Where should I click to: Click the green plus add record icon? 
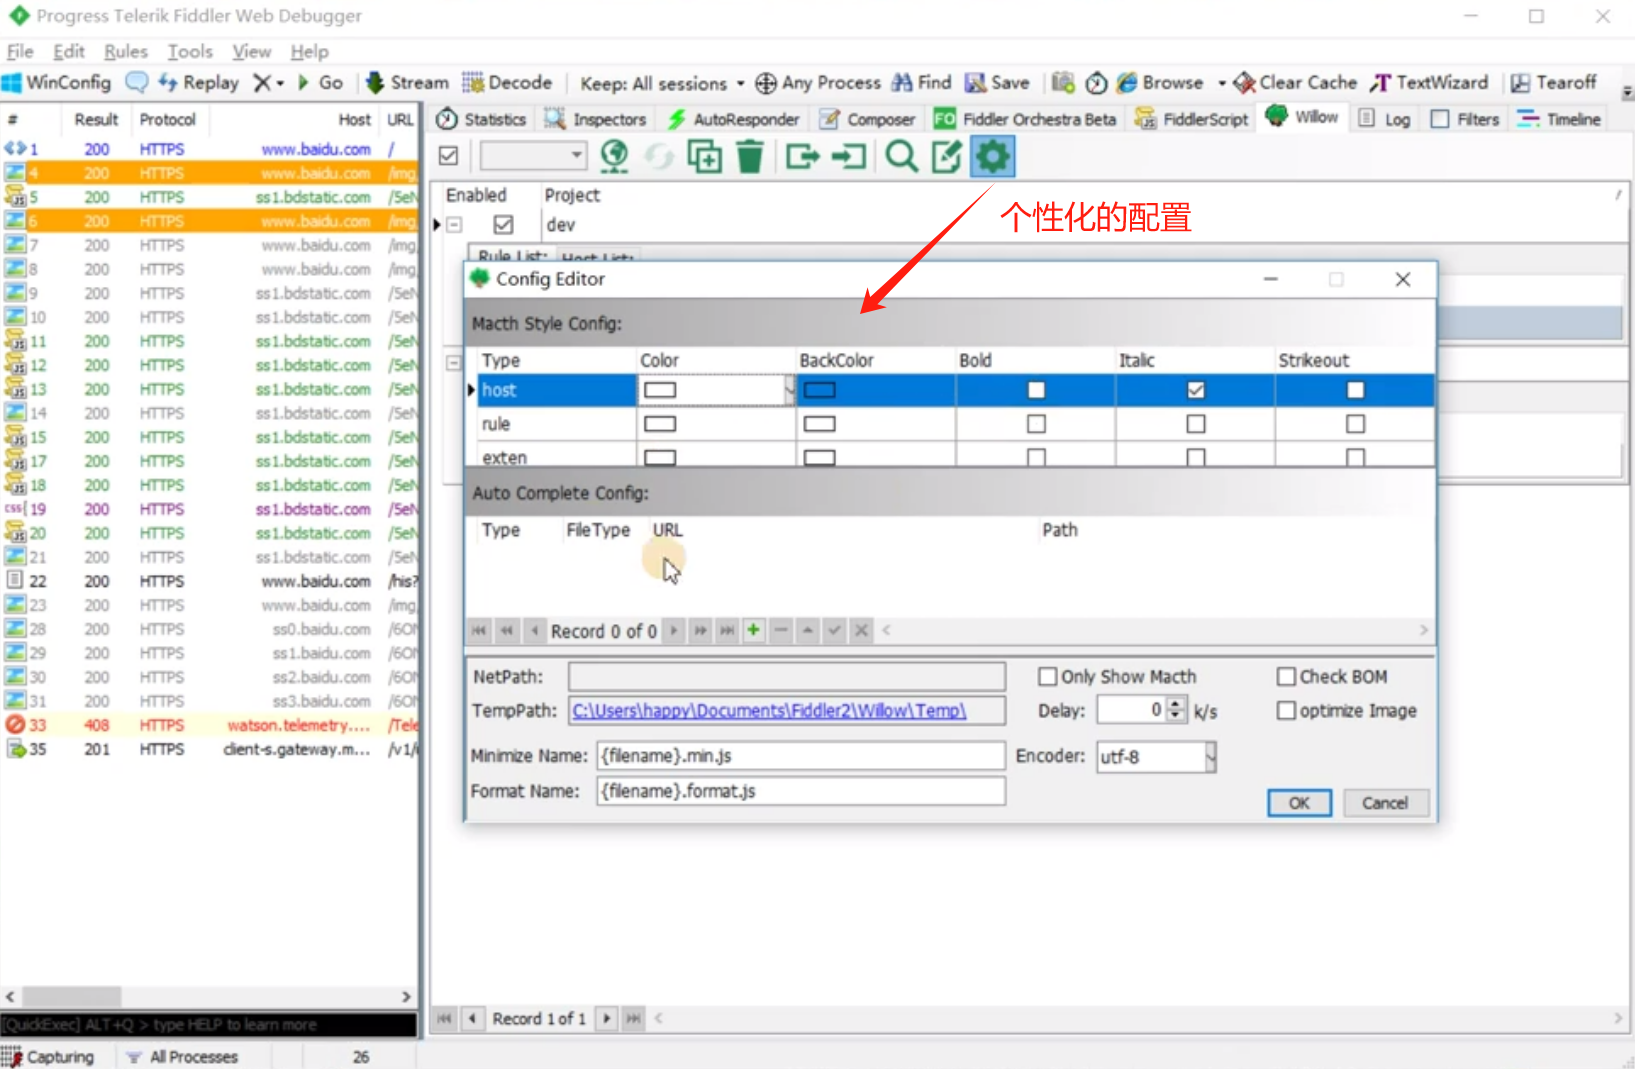click(x=753, y=630)
